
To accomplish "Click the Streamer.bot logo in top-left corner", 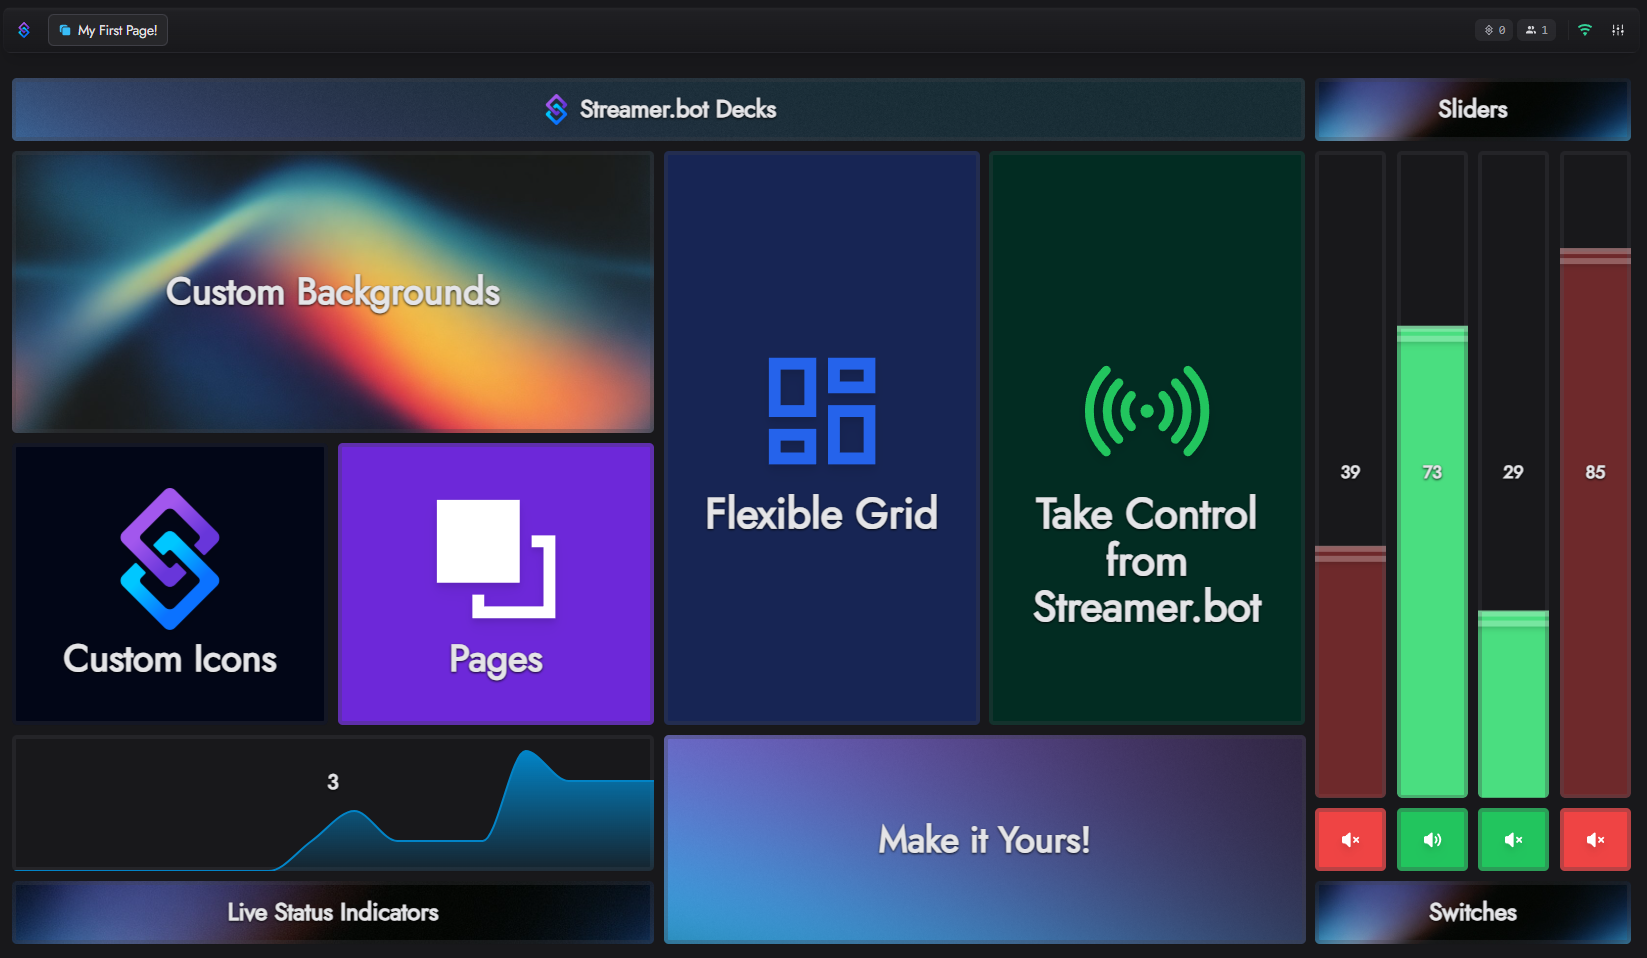I will point(24,30).
